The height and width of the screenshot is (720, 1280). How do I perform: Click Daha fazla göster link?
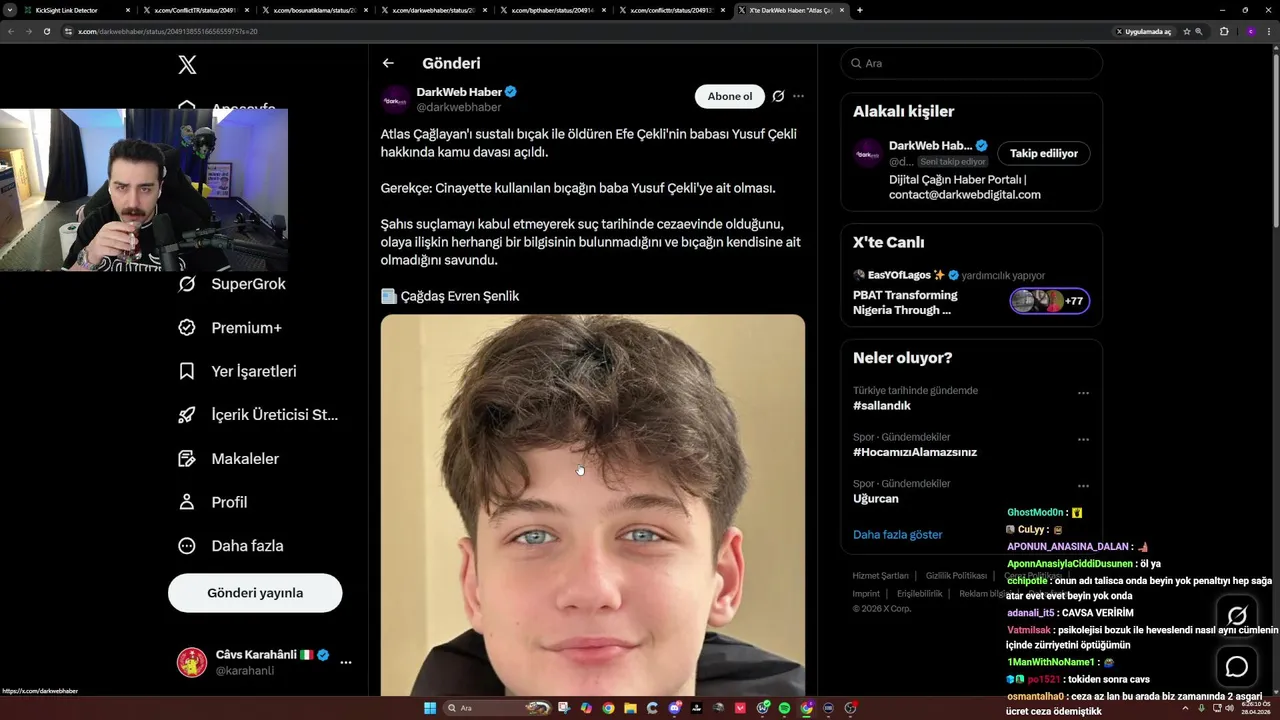(x=898, y=534)
